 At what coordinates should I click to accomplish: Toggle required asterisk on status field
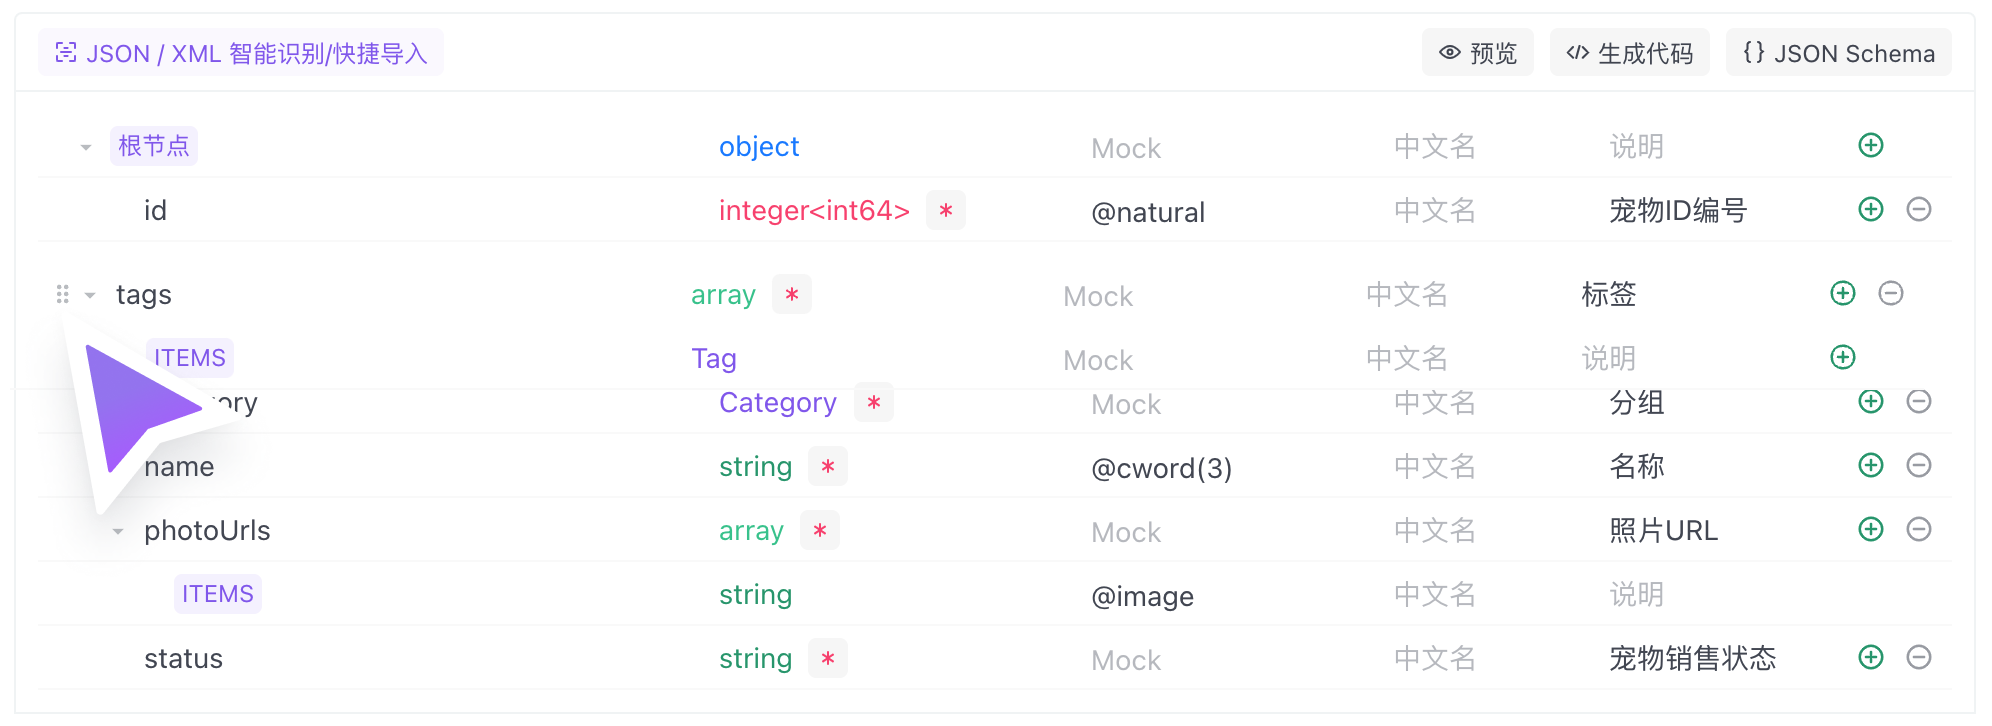click(827, 658)
